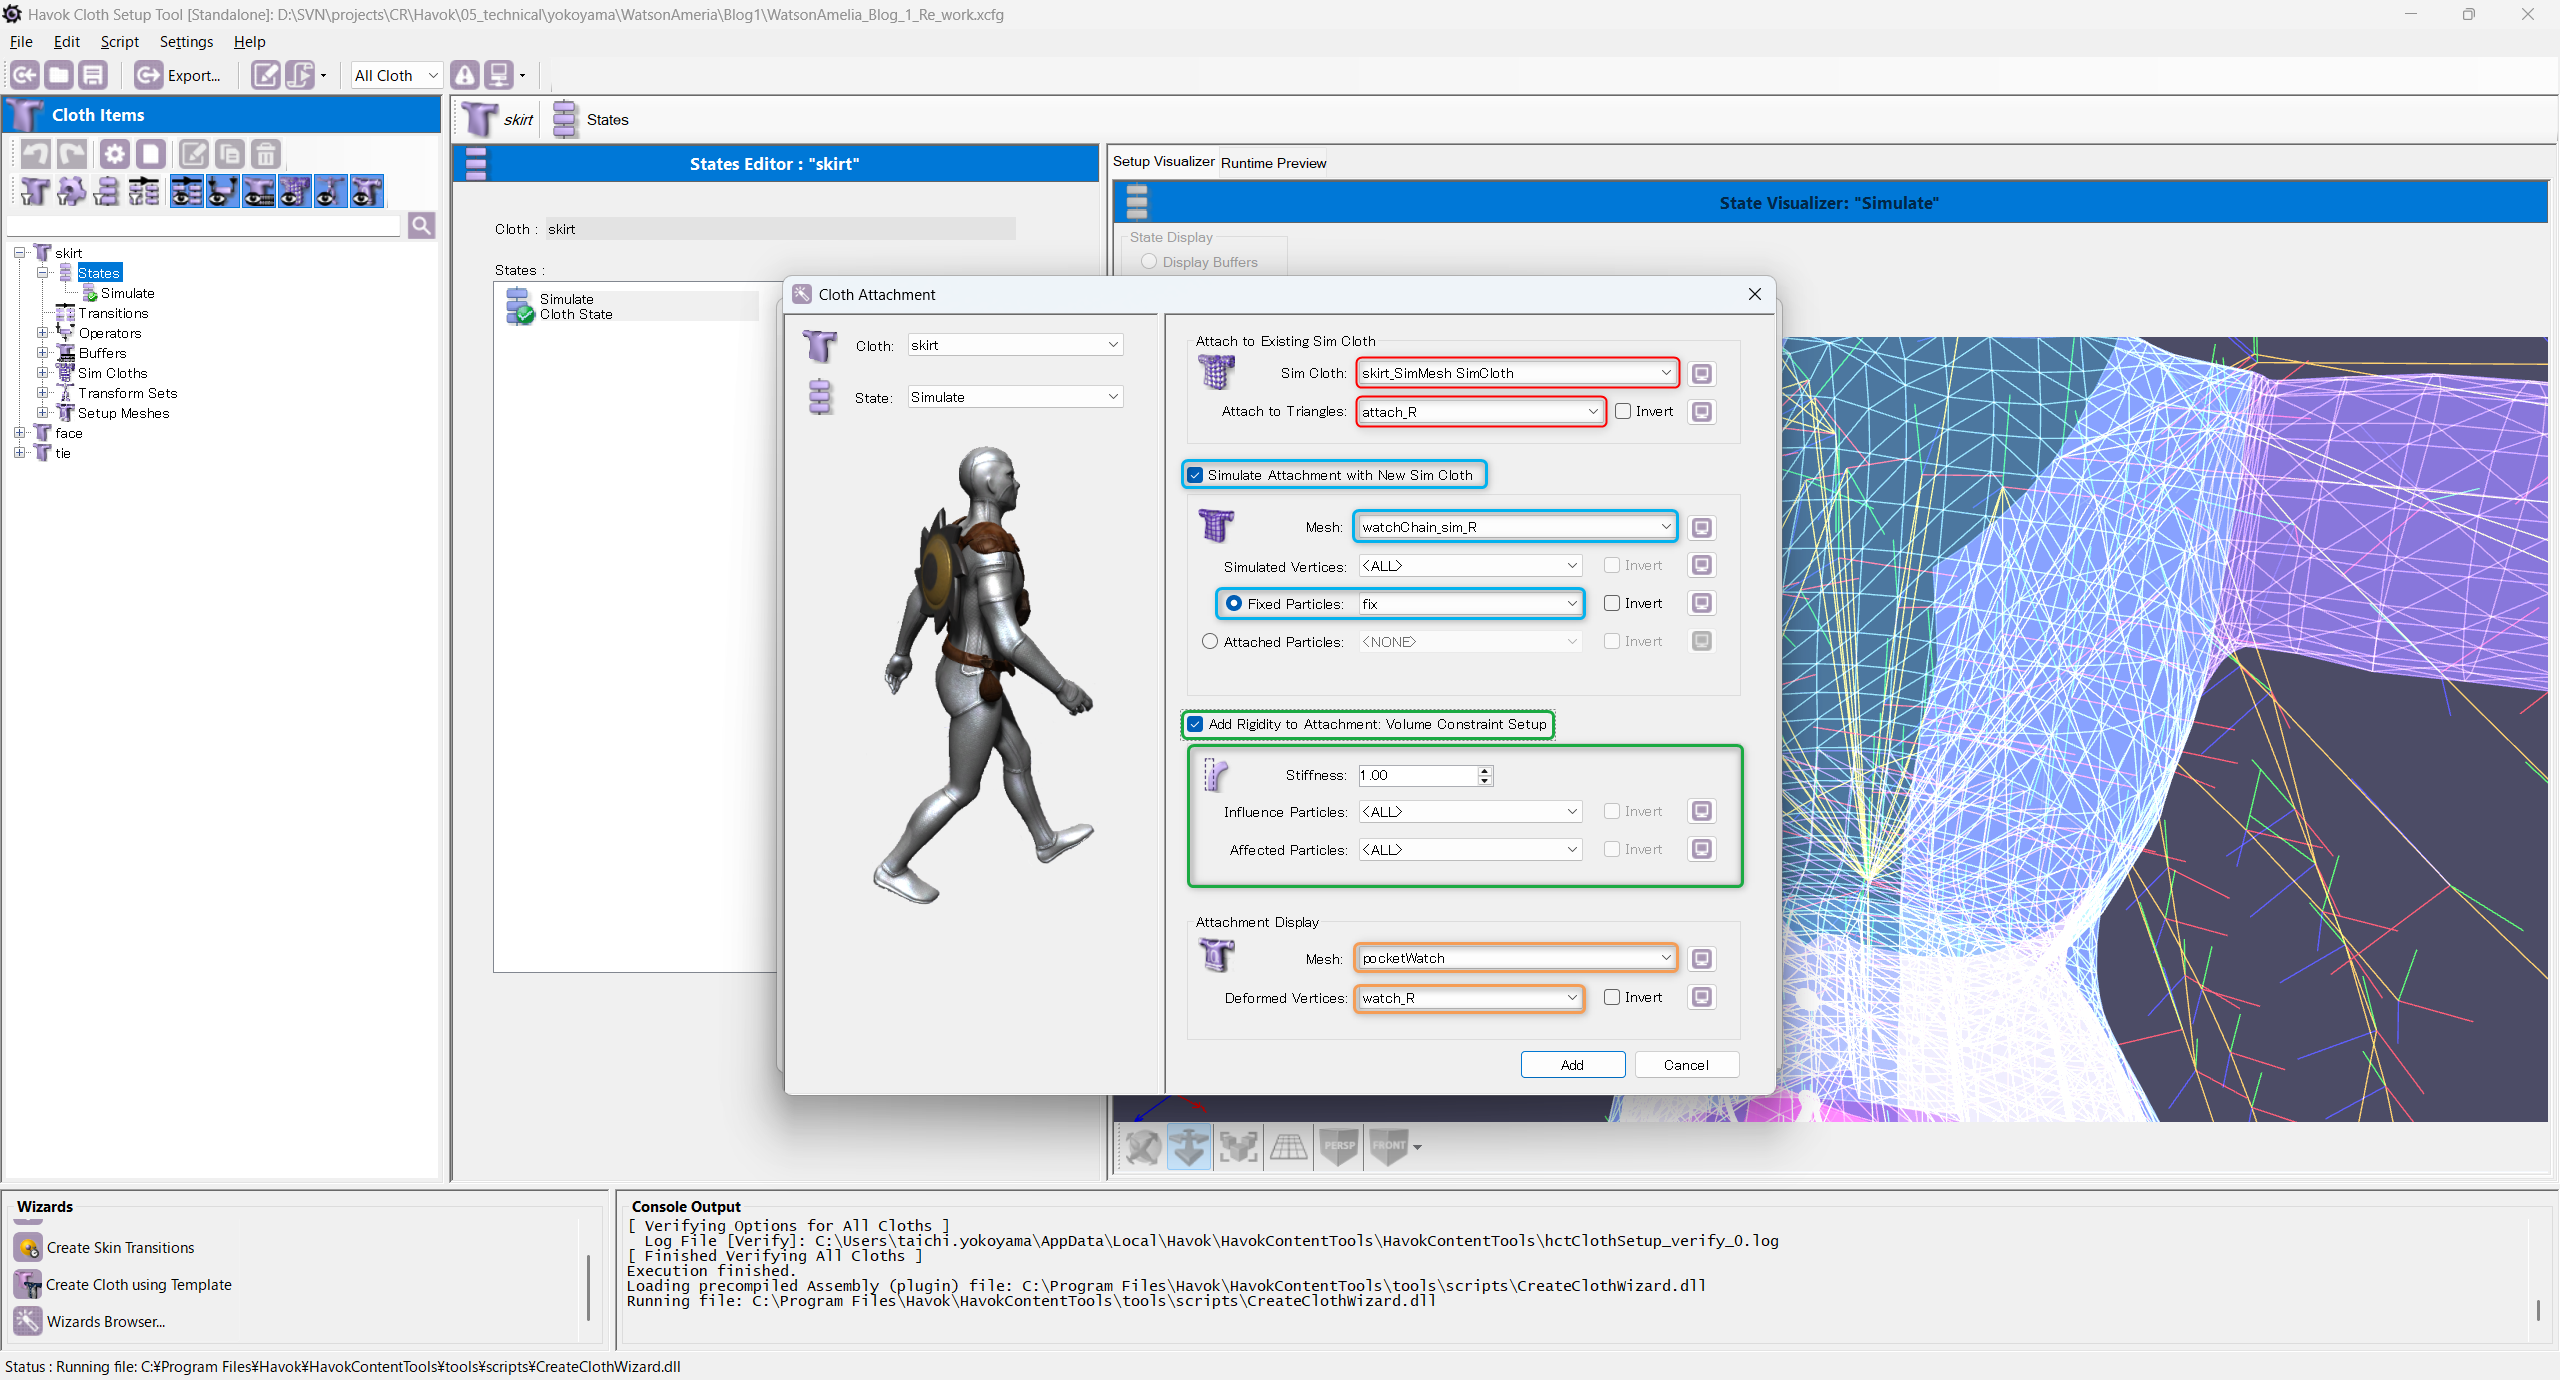Viewport: 2560px width, 1380px height.
Task: Click the picker icon beside watchChain_sim_R mesh
Action: [1702, 527]
